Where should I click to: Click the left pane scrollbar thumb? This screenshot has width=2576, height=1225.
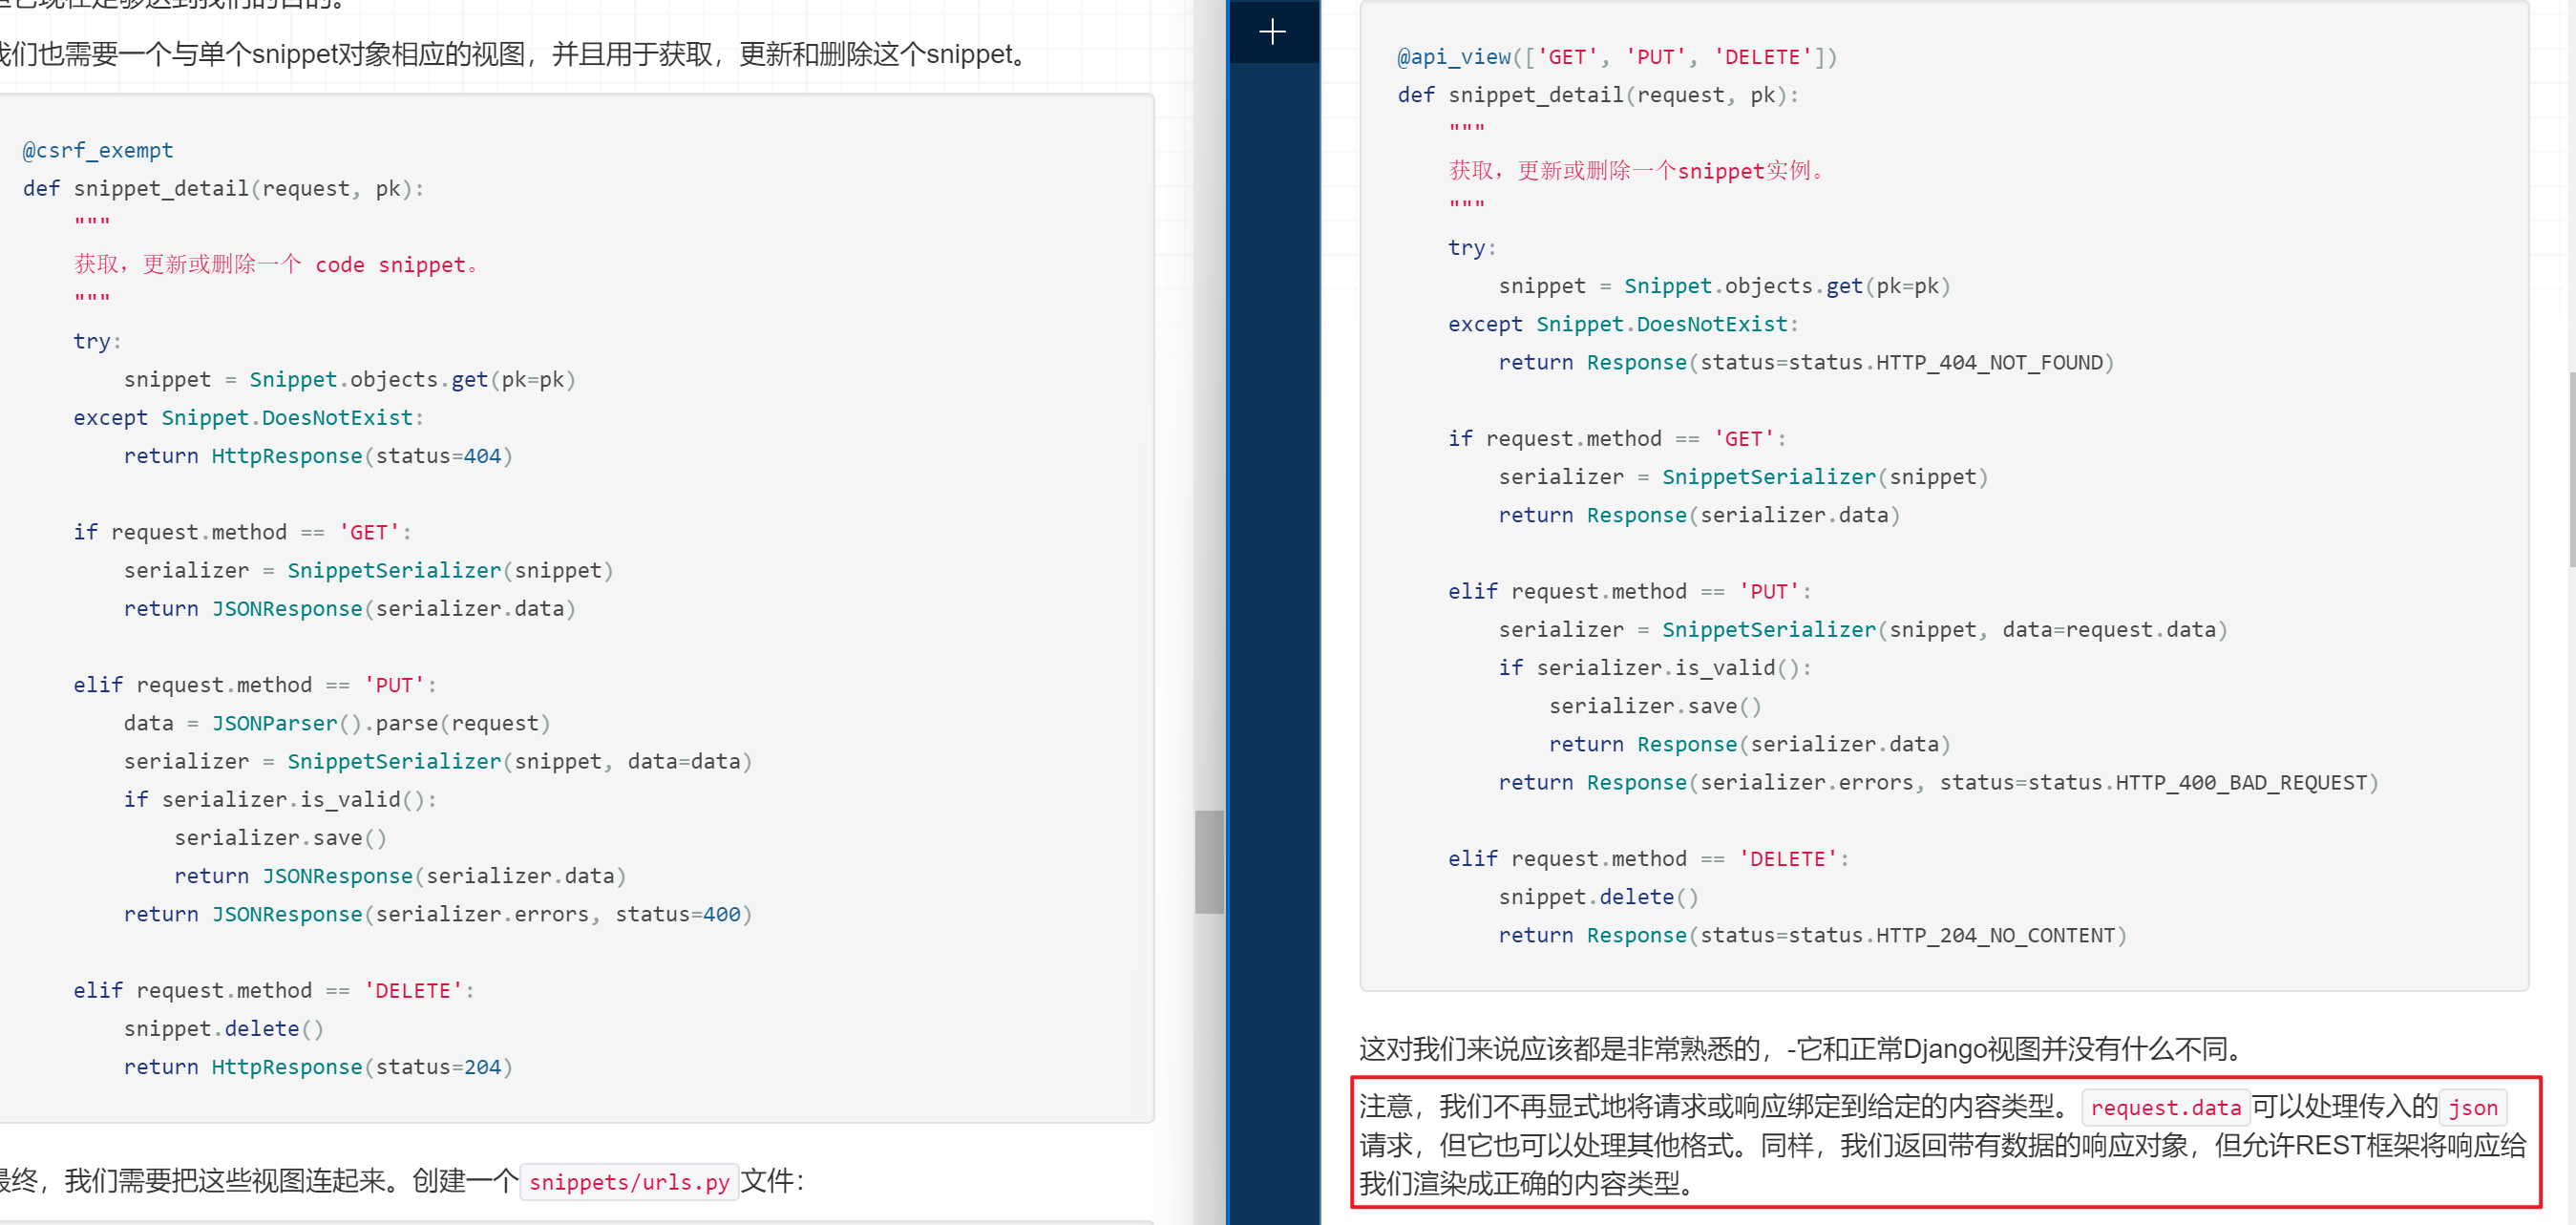pos(1209,861)
